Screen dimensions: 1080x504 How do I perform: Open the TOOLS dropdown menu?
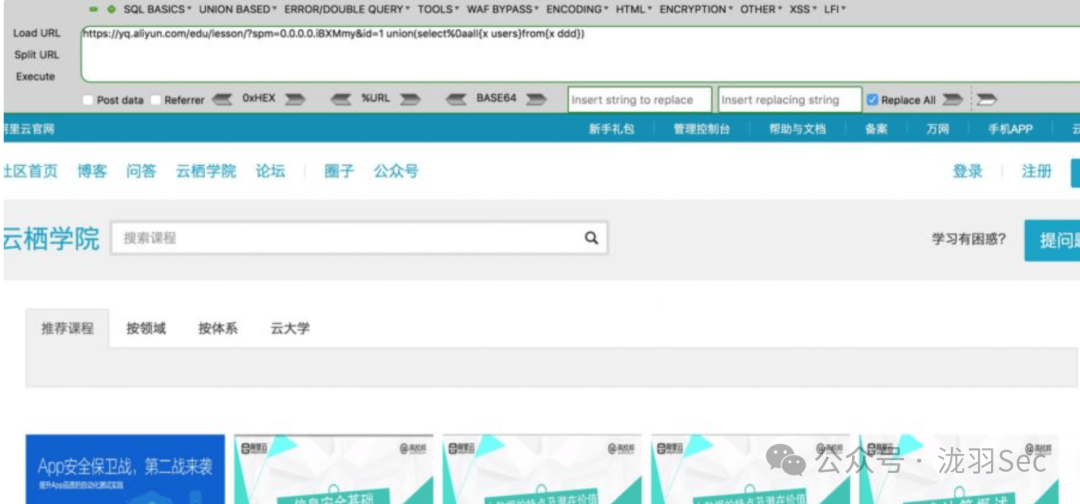click(x=439, y=10)
